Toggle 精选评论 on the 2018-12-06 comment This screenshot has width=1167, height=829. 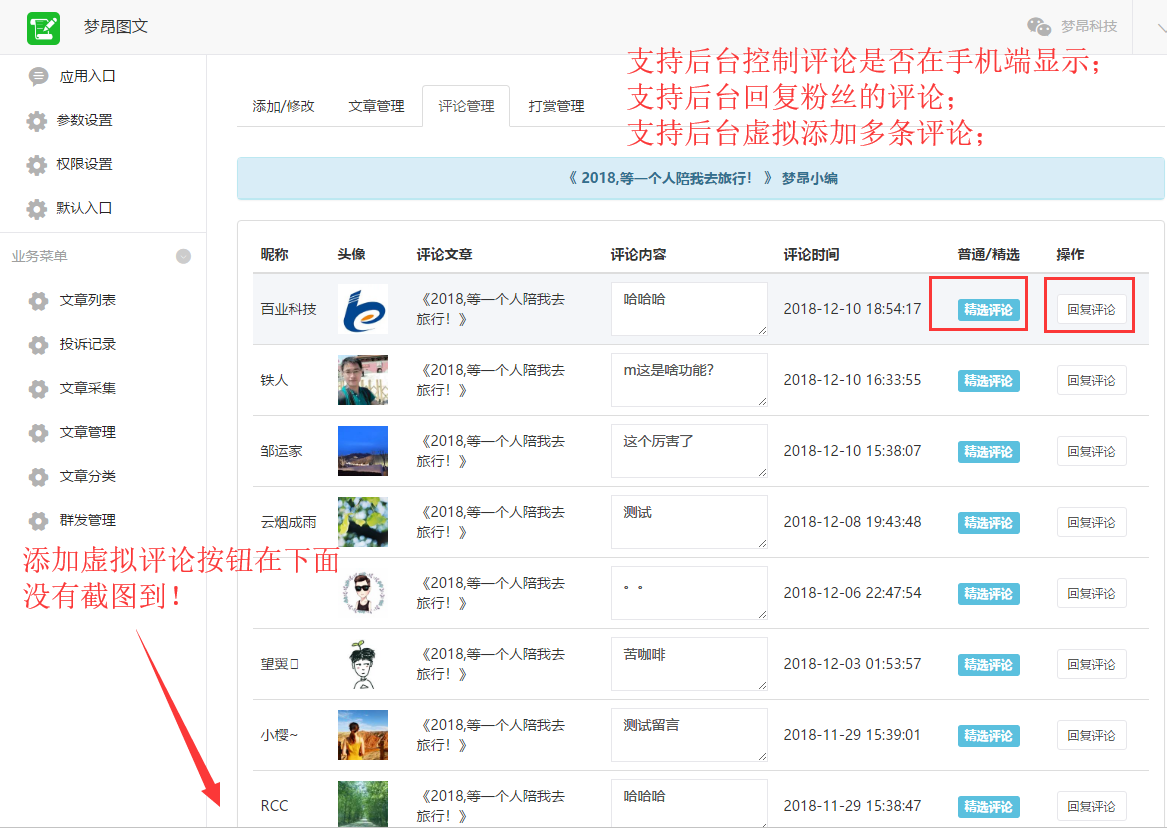(x=988, y=594)
